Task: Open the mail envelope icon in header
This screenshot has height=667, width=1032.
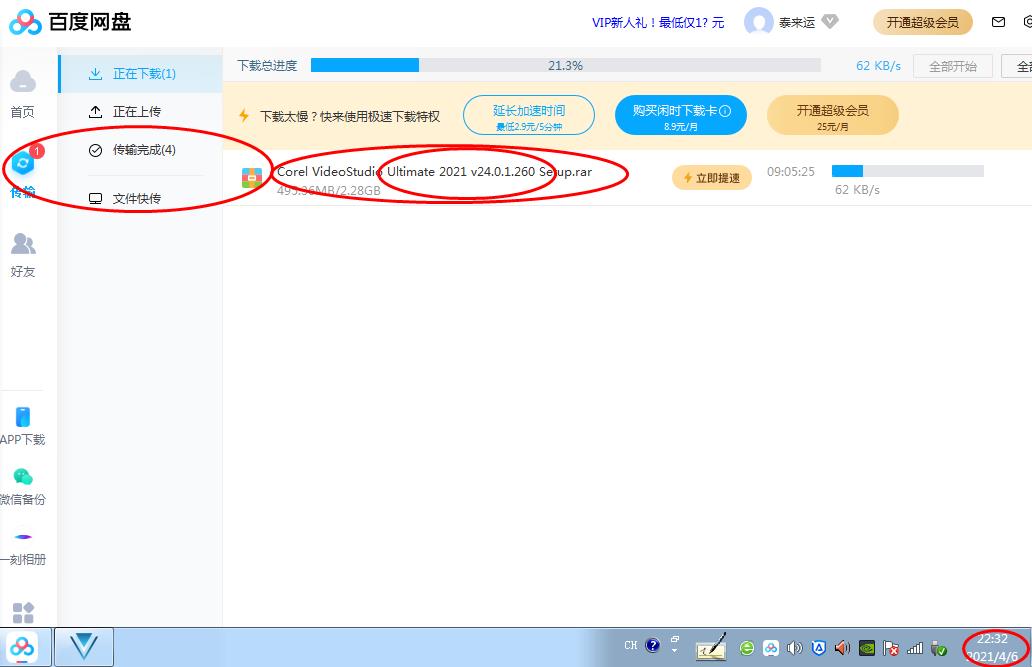Action: coord(998,22)
